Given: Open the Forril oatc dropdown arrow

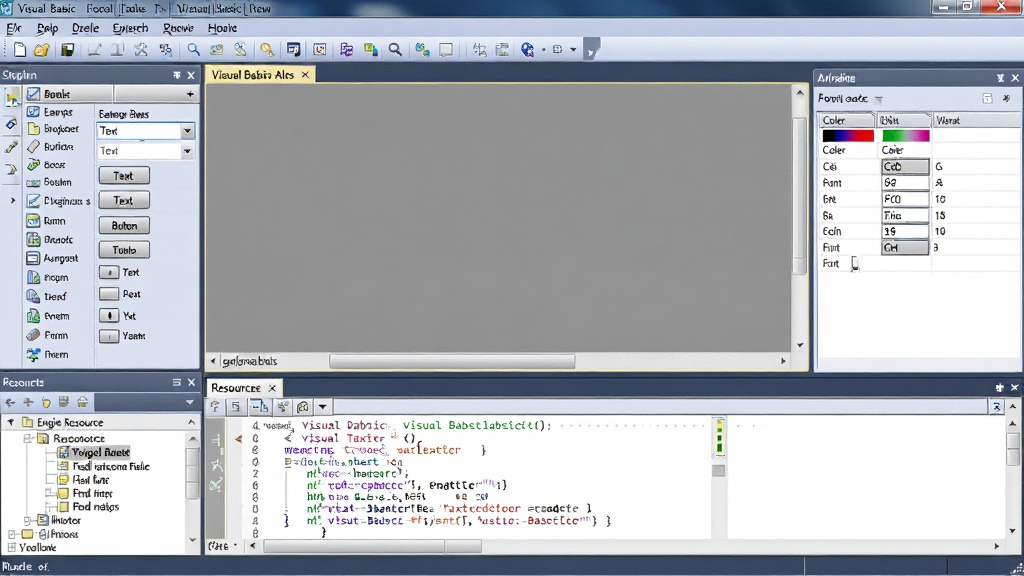Looking at the screenshot, I should pos(879,99).
